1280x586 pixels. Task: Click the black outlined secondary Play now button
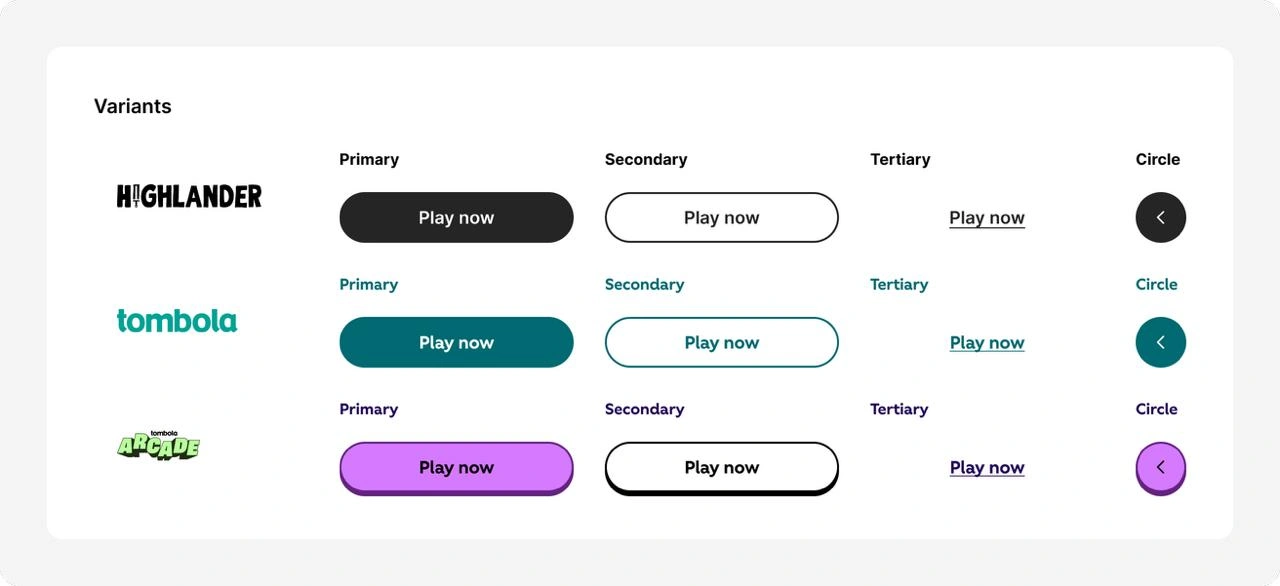721,217
